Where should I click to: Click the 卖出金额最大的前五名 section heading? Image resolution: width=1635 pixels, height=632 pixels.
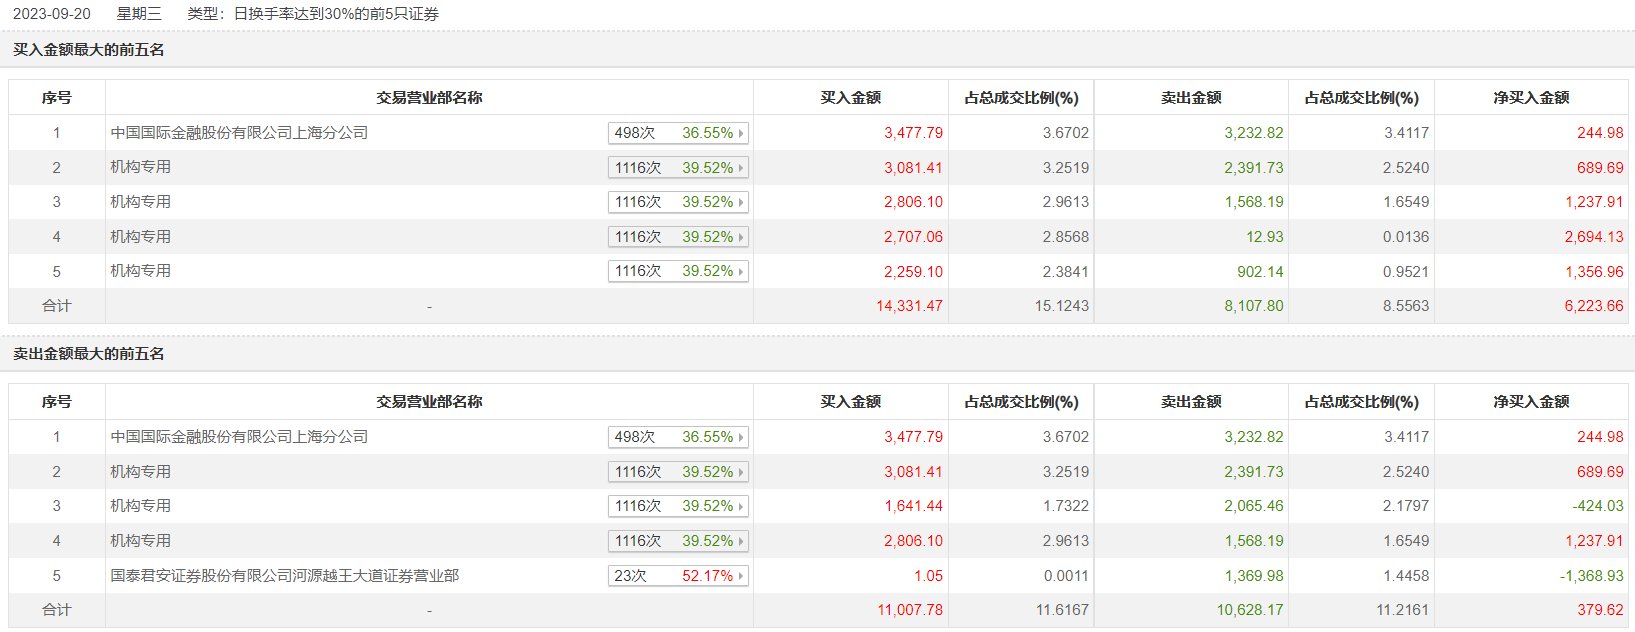(89, 354)
